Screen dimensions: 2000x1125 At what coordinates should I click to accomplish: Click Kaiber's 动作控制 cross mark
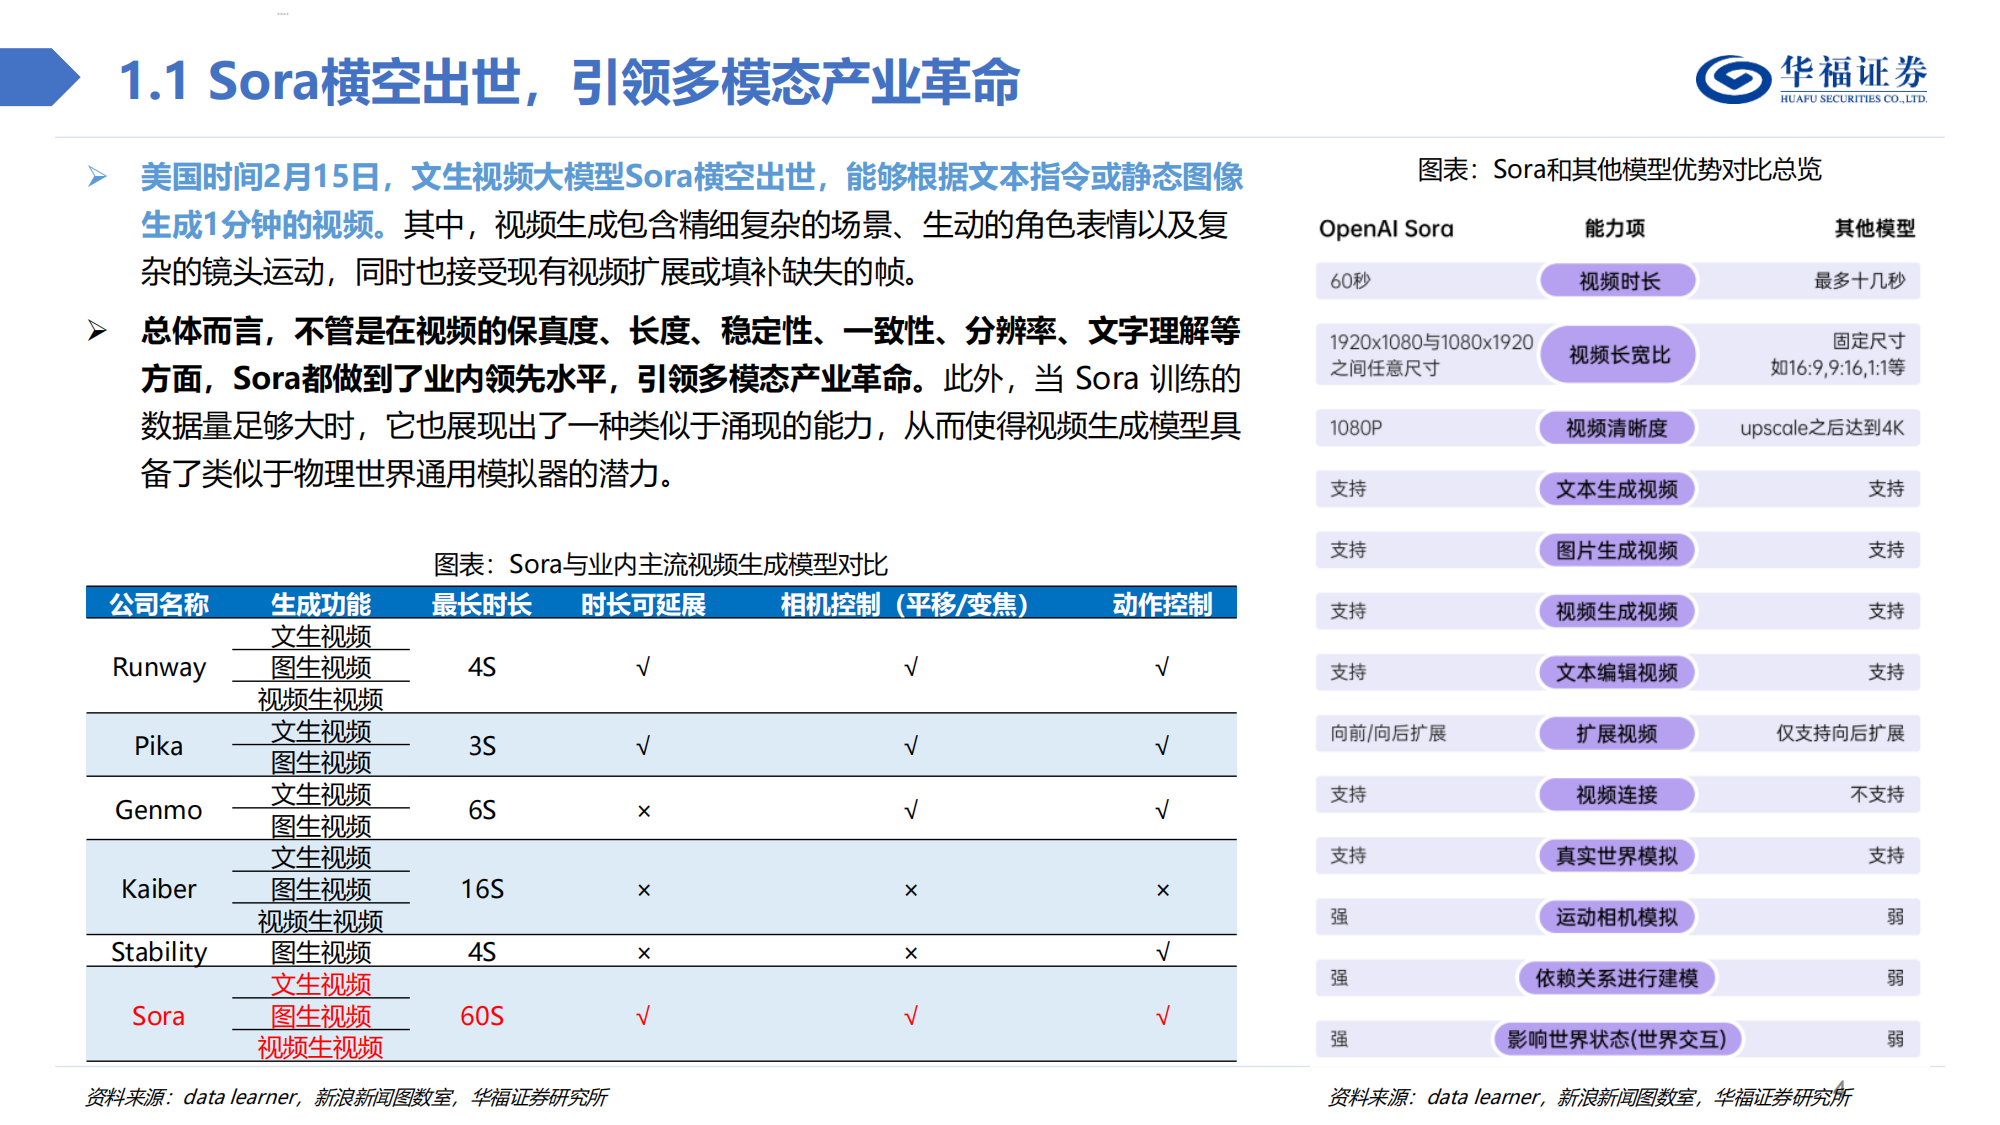coord(1163,890)
